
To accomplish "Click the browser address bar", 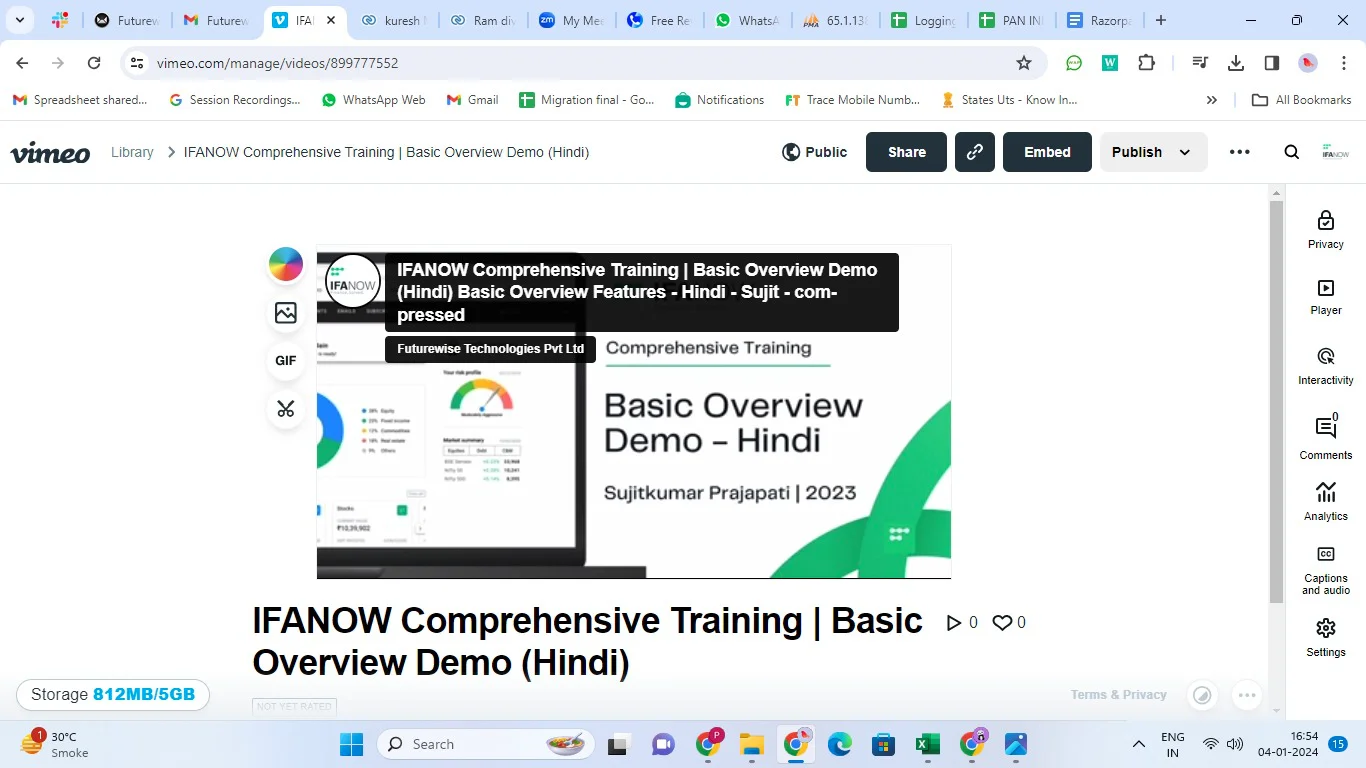I will tap(585, 63).
